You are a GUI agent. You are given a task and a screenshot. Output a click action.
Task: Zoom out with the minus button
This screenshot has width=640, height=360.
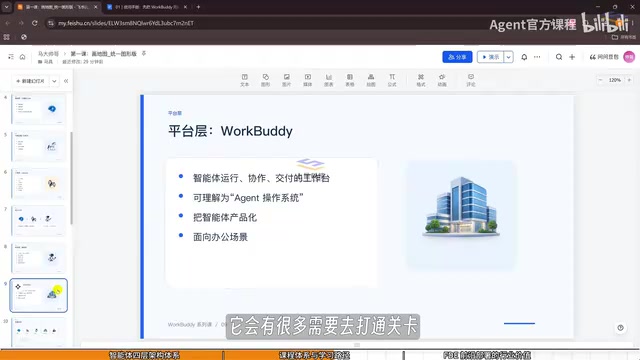[600, 80]
